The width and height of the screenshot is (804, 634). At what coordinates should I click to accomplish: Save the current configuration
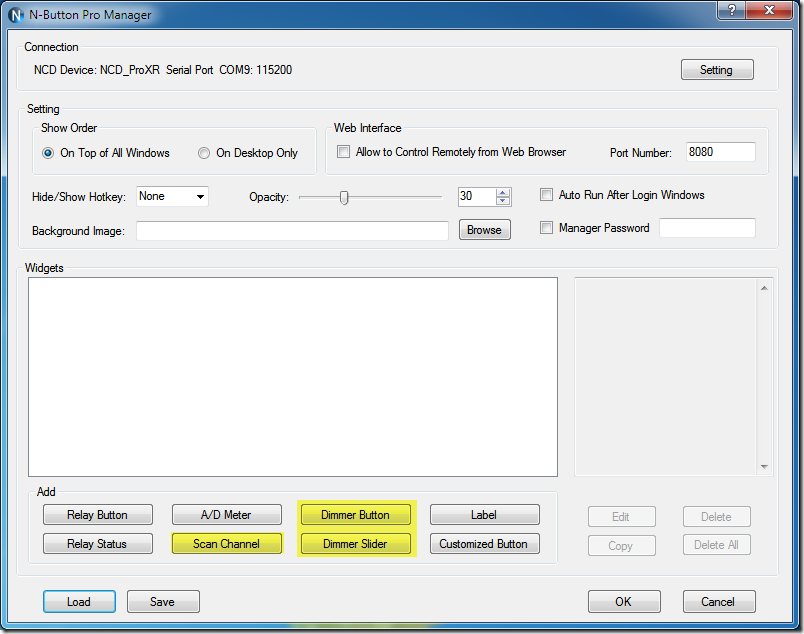click(163, 601)
